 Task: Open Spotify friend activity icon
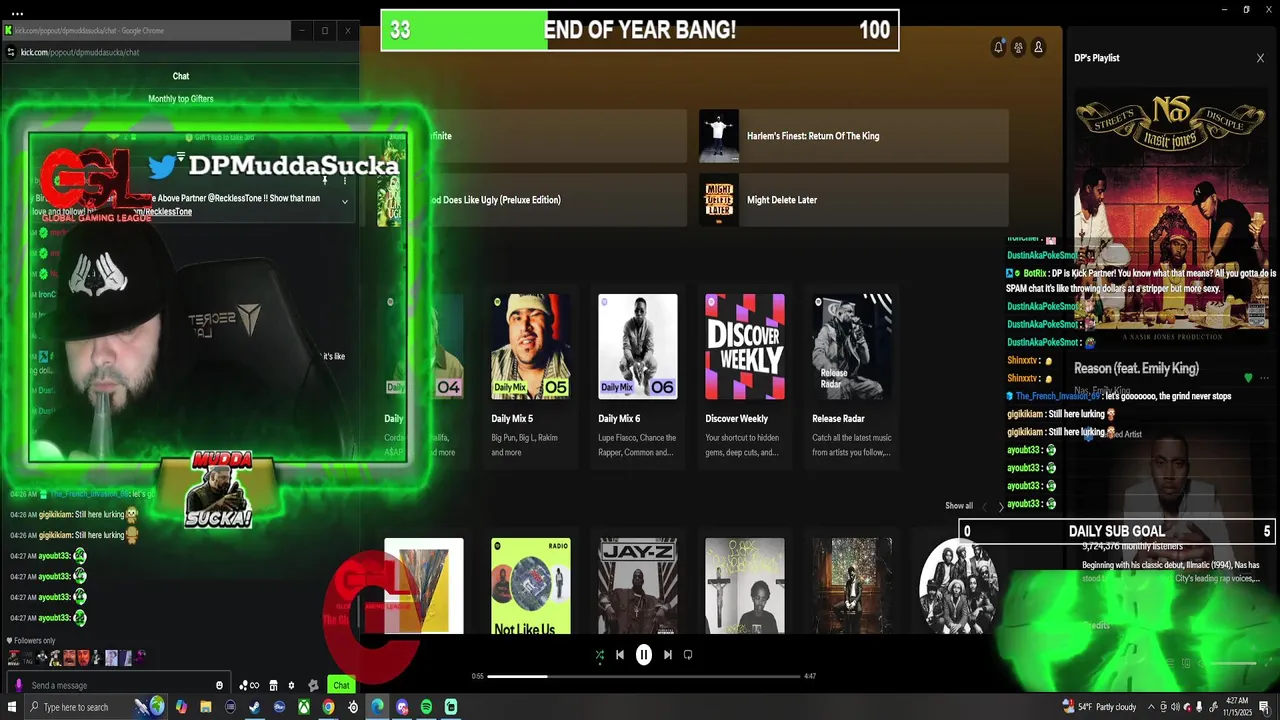pos(1018,47)
